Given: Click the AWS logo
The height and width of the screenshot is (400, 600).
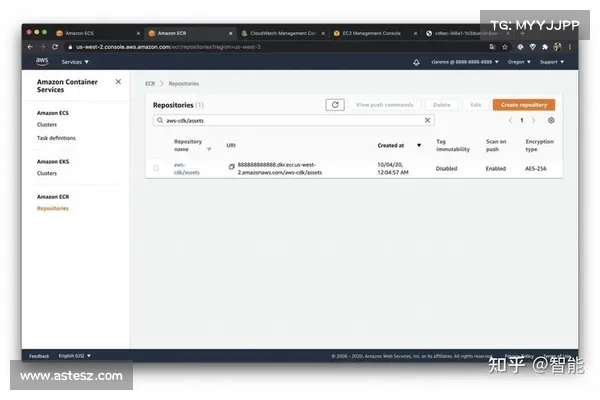Looking at the screenshot, I should (42, 61).
